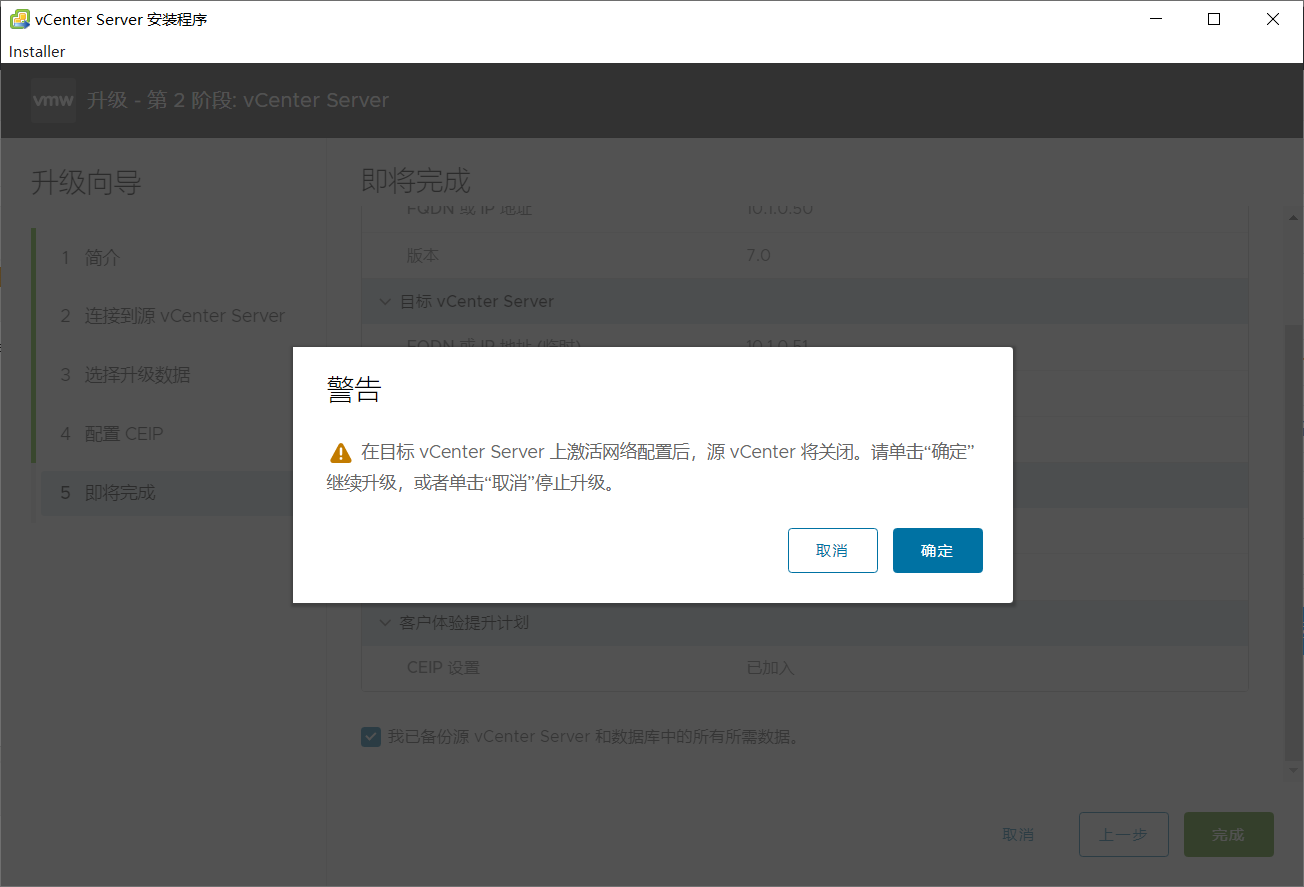Collapse the 目标 vCenter Server section
Viewport: 1304px width, 887px height.
point(386,301)
